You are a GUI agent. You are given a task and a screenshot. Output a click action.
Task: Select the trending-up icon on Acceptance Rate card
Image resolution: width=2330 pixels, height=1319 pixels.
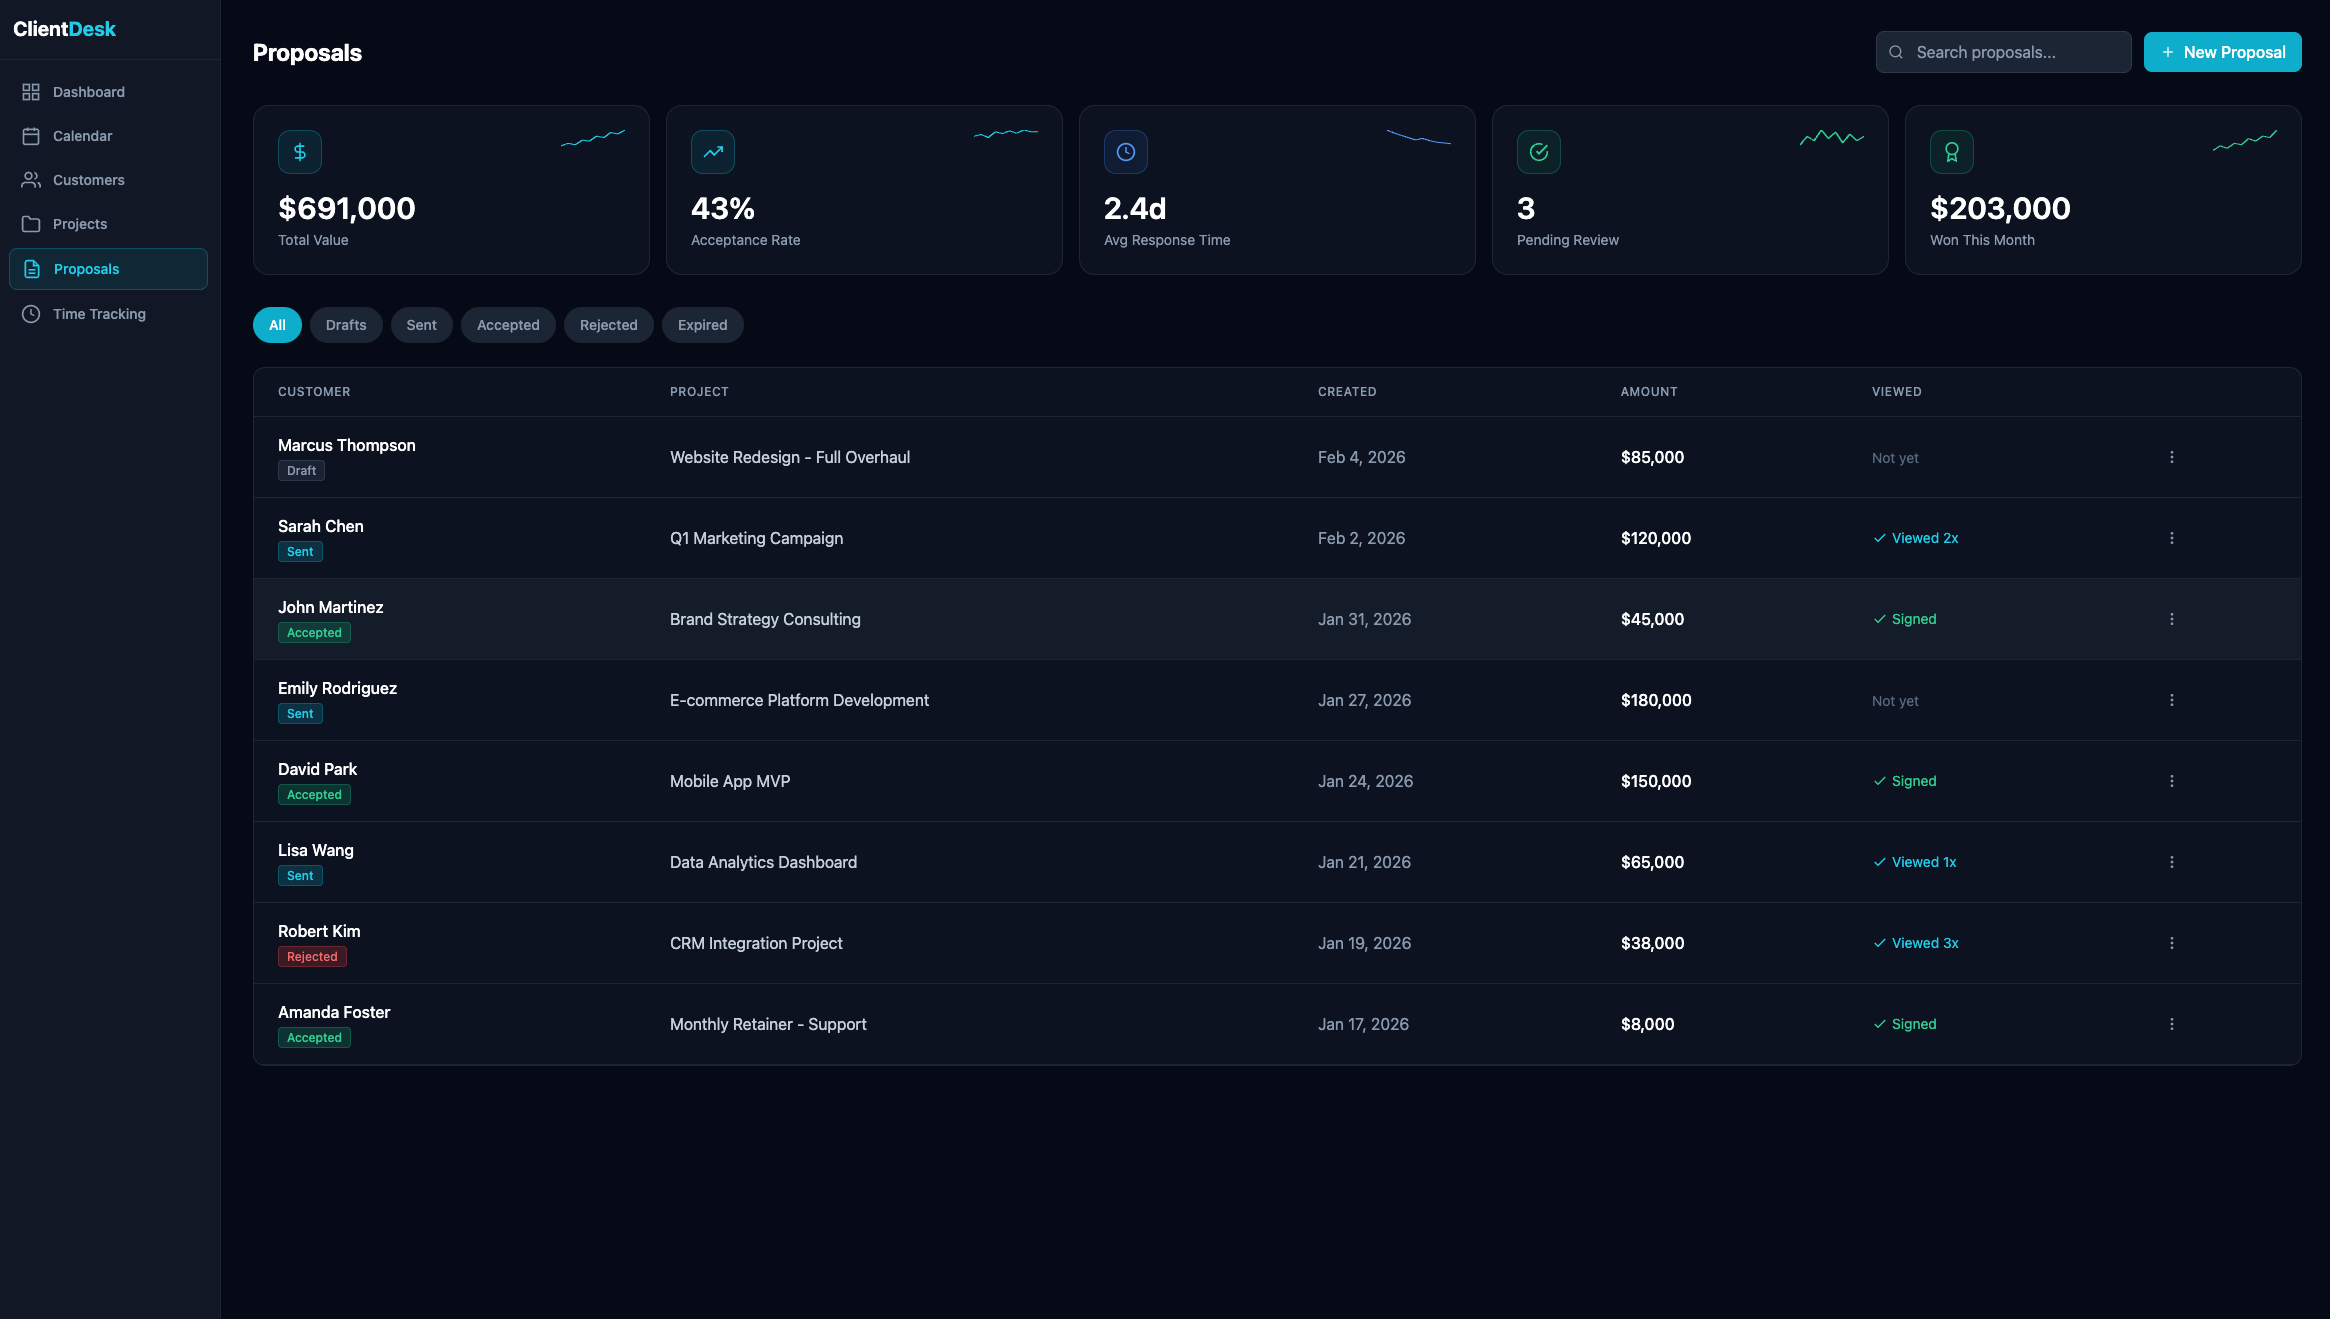point(712,151)
